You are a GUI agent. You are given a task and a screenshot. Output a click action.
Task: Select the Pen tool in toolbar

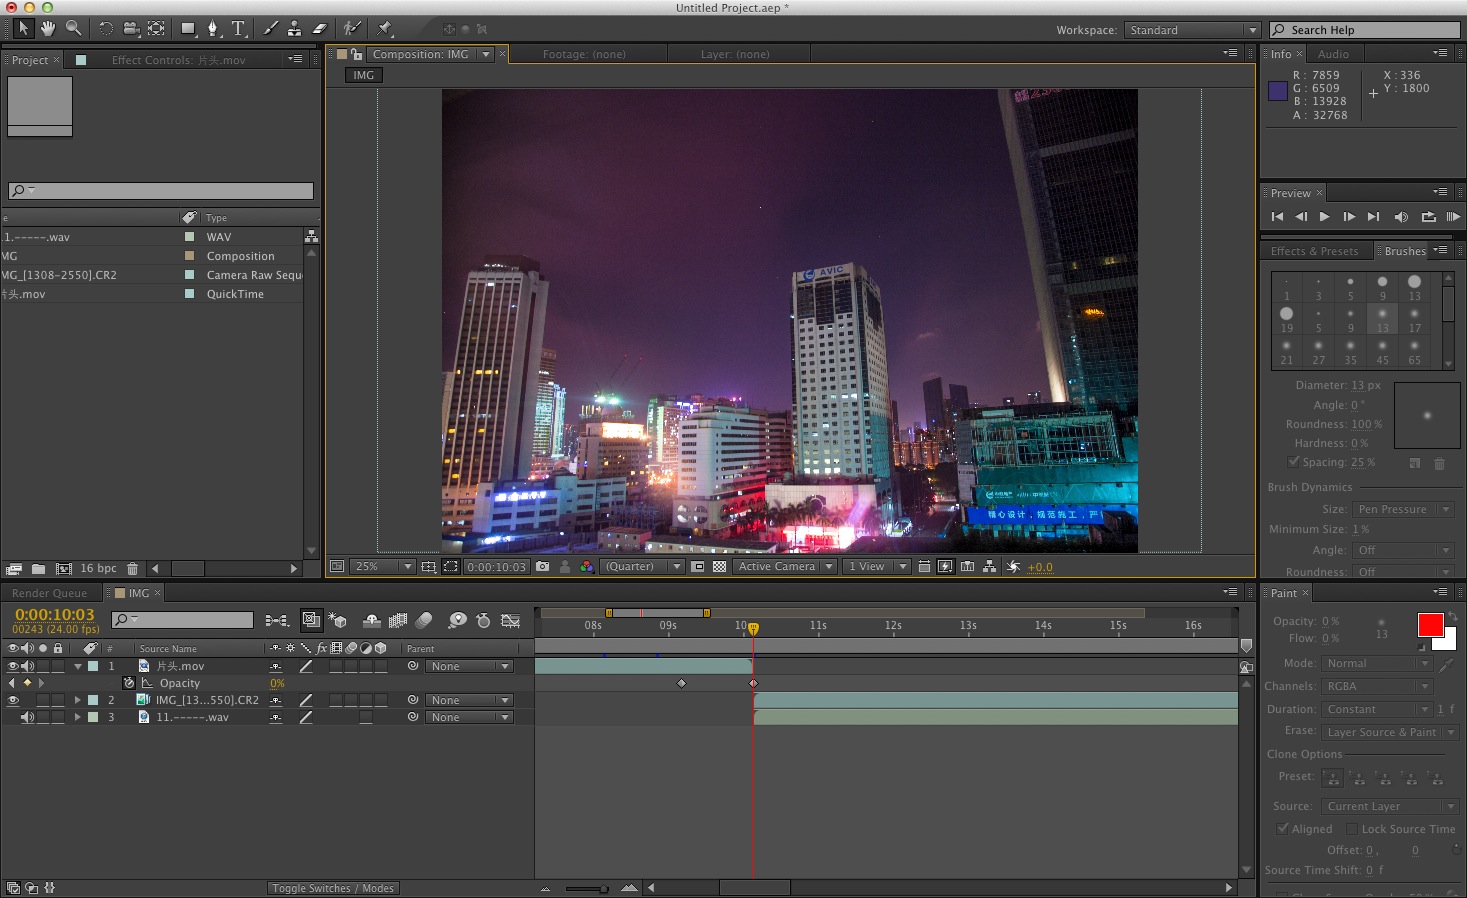212,29
